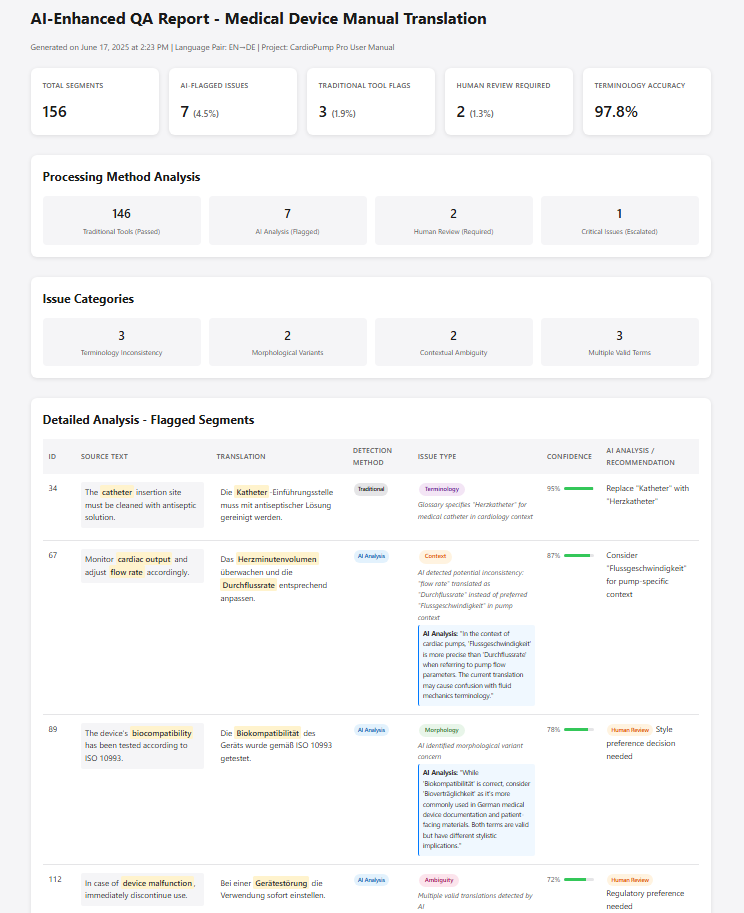The image size is (744, 913).
Task: Click the AI Analysis badge in row 89
Action: pyautogui.click(x=371, y=730)
